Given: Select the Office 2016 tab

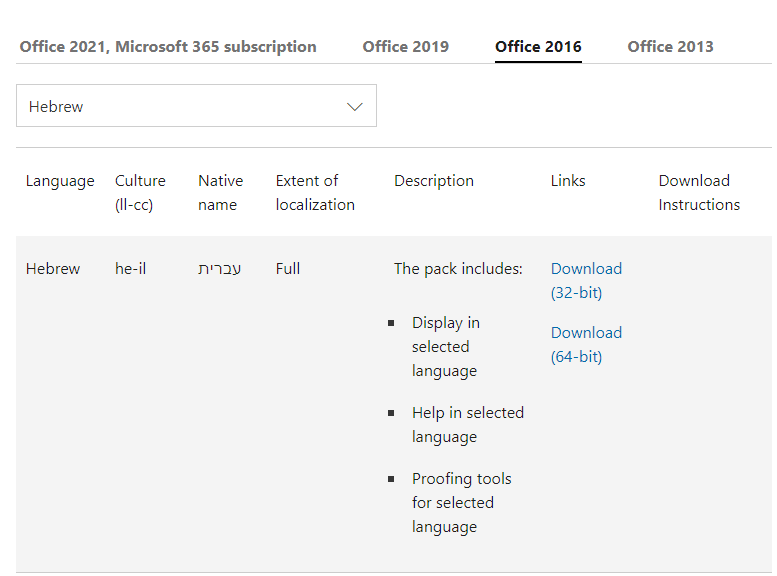Looking at the screenshot, I should (538, 46).
